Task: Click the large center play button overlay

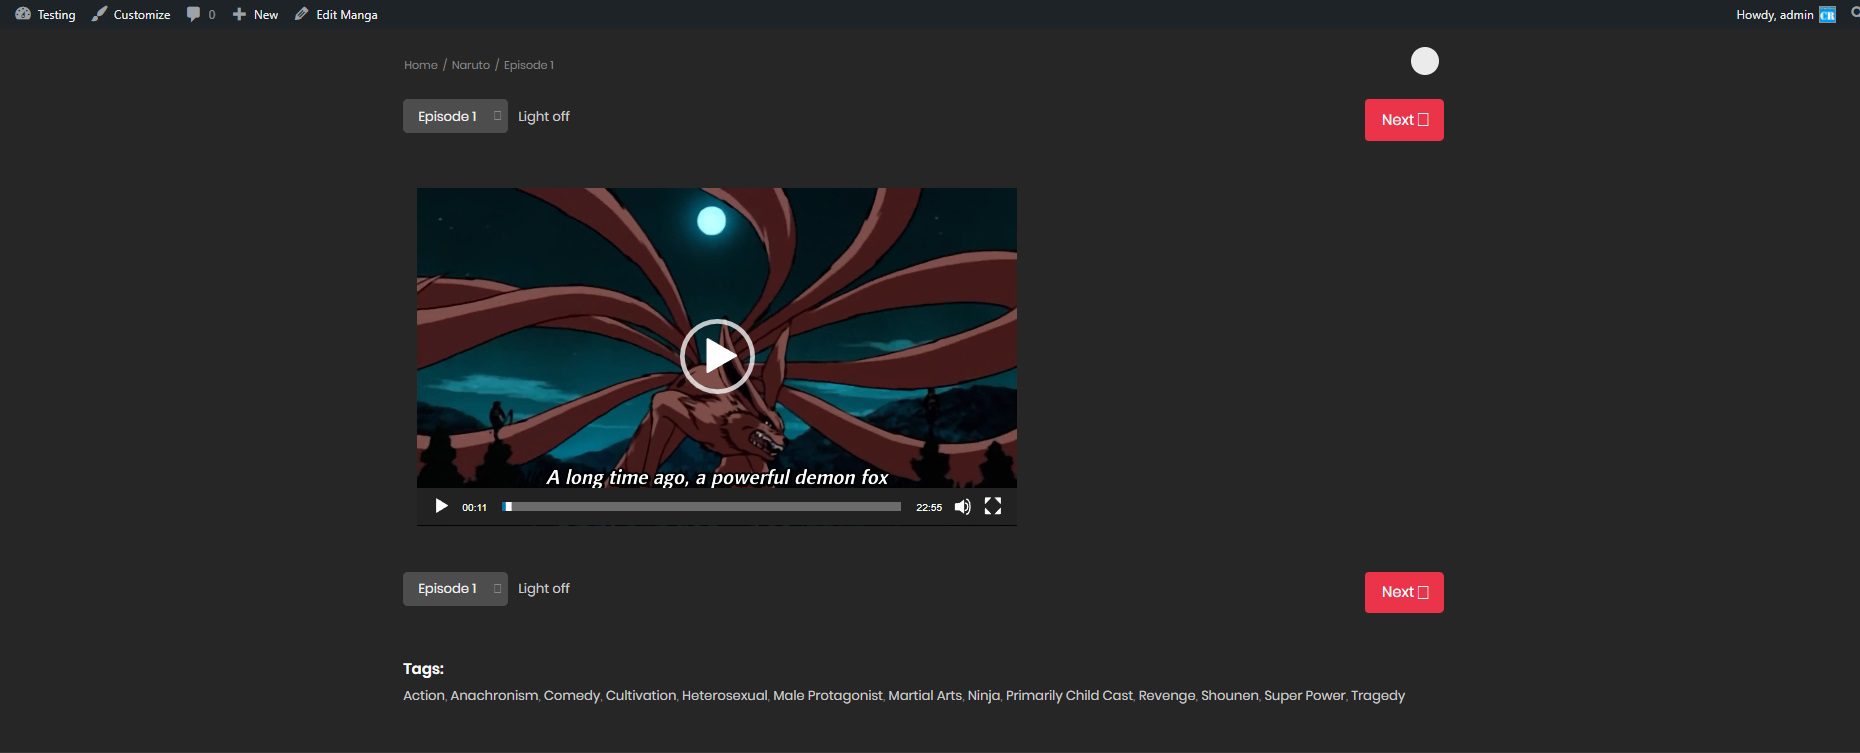Action: 717,356
